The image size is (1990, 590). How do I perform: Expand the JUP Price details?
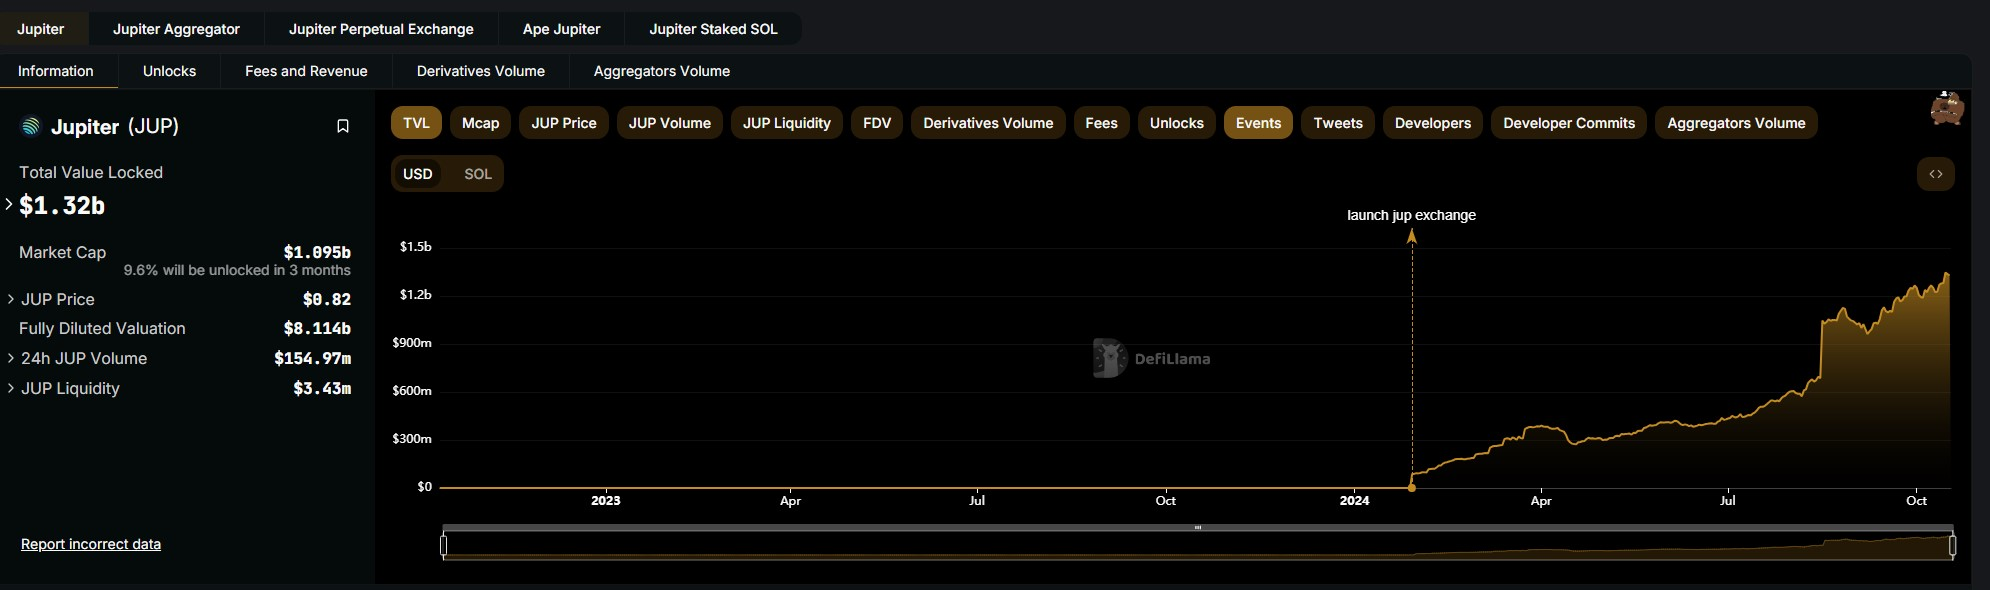[x=10, y=299]
